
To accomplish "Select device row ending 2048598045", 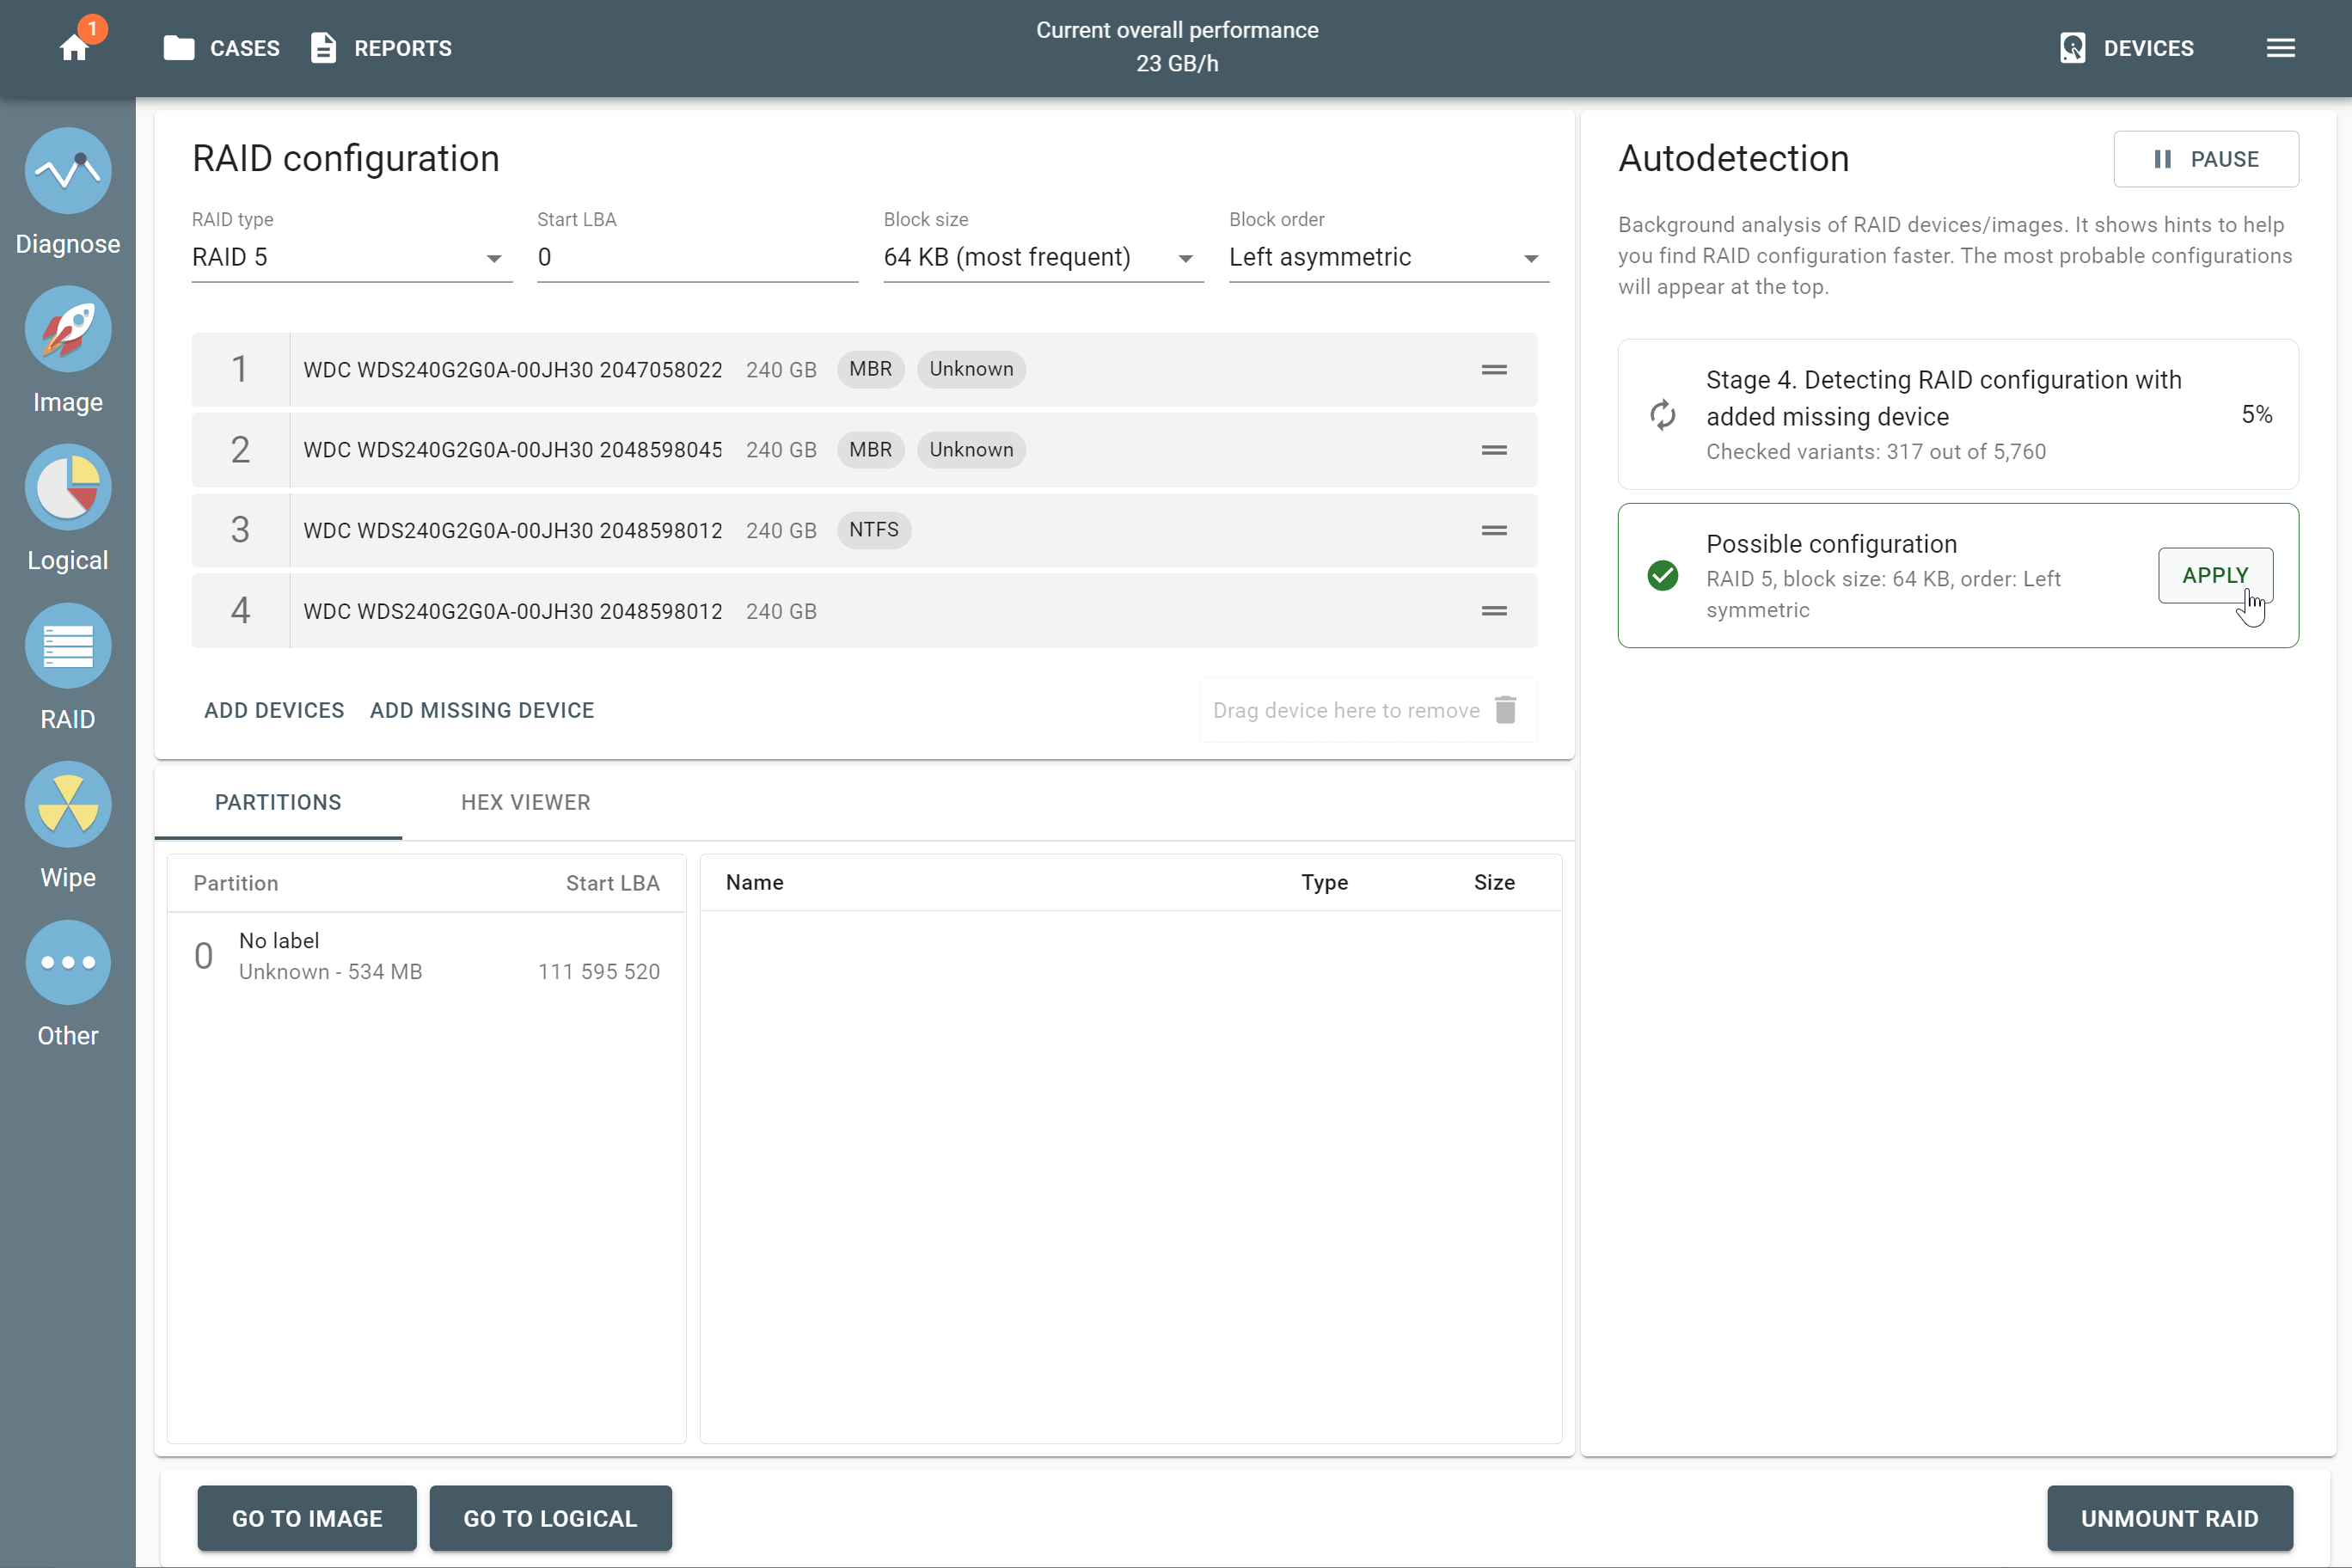I will tap(864, 450).
